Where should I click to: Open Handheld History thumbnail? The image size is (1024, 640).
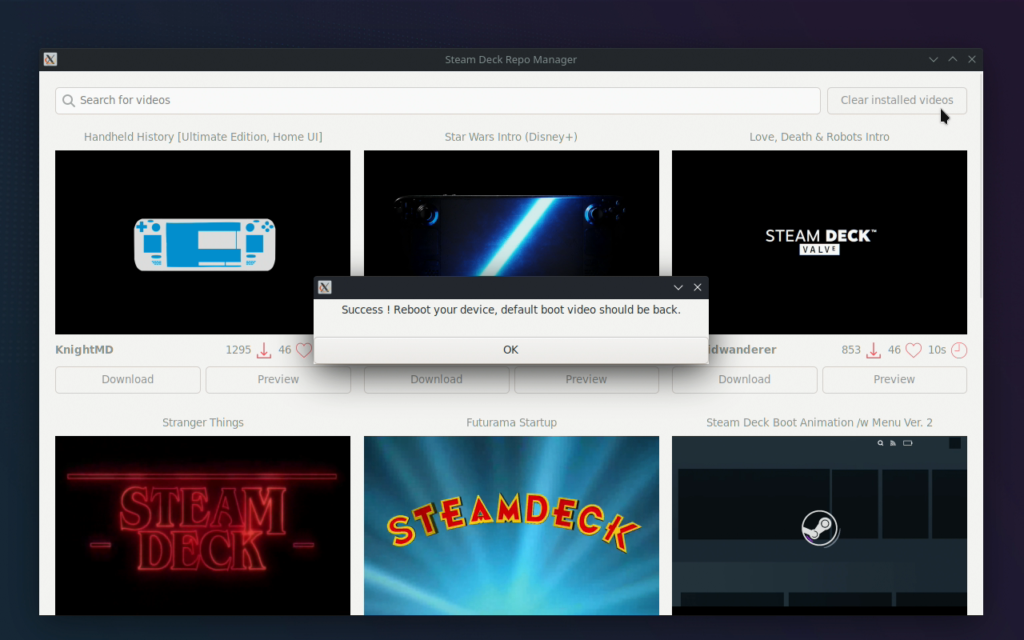point(202,242)
